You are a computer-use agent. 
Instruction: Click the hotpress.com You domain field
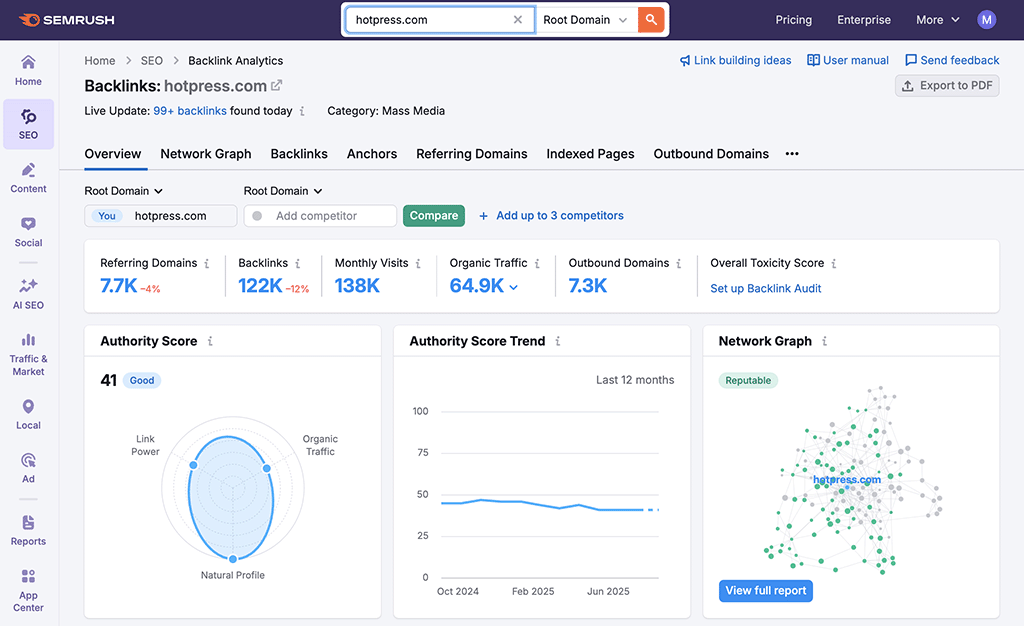point(161,215)
